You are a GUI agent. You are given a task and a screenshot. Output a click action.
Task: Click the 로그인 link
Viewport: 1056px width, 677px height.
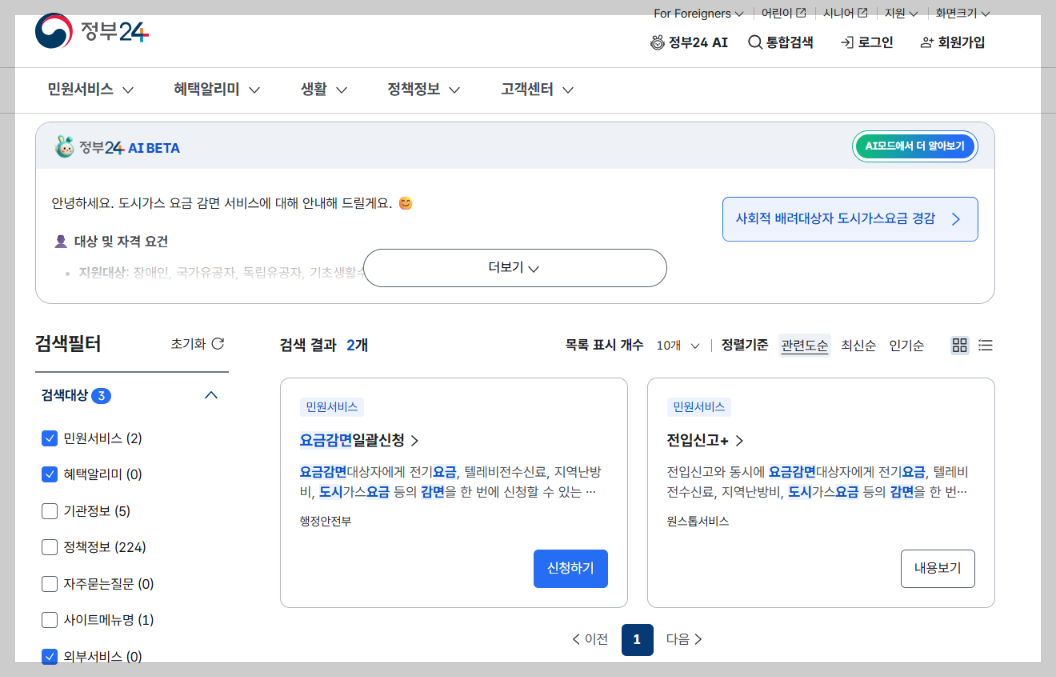[867, 42]
